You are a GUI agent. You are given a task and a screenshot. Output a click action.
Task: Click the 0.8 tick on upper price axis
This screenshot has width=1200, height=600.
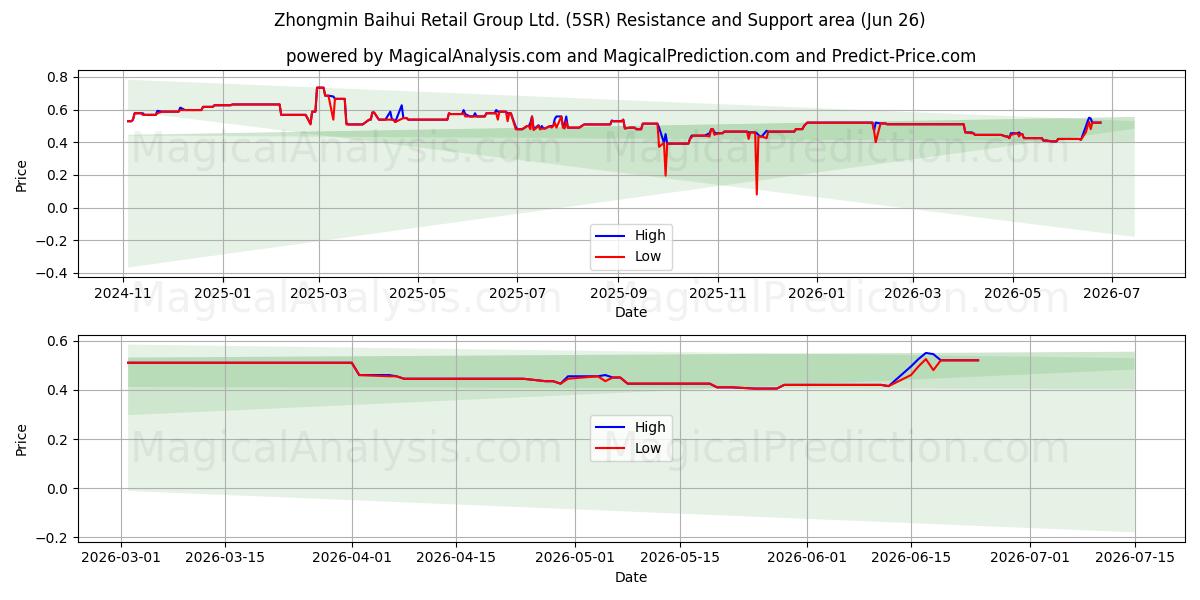point(58,77)
